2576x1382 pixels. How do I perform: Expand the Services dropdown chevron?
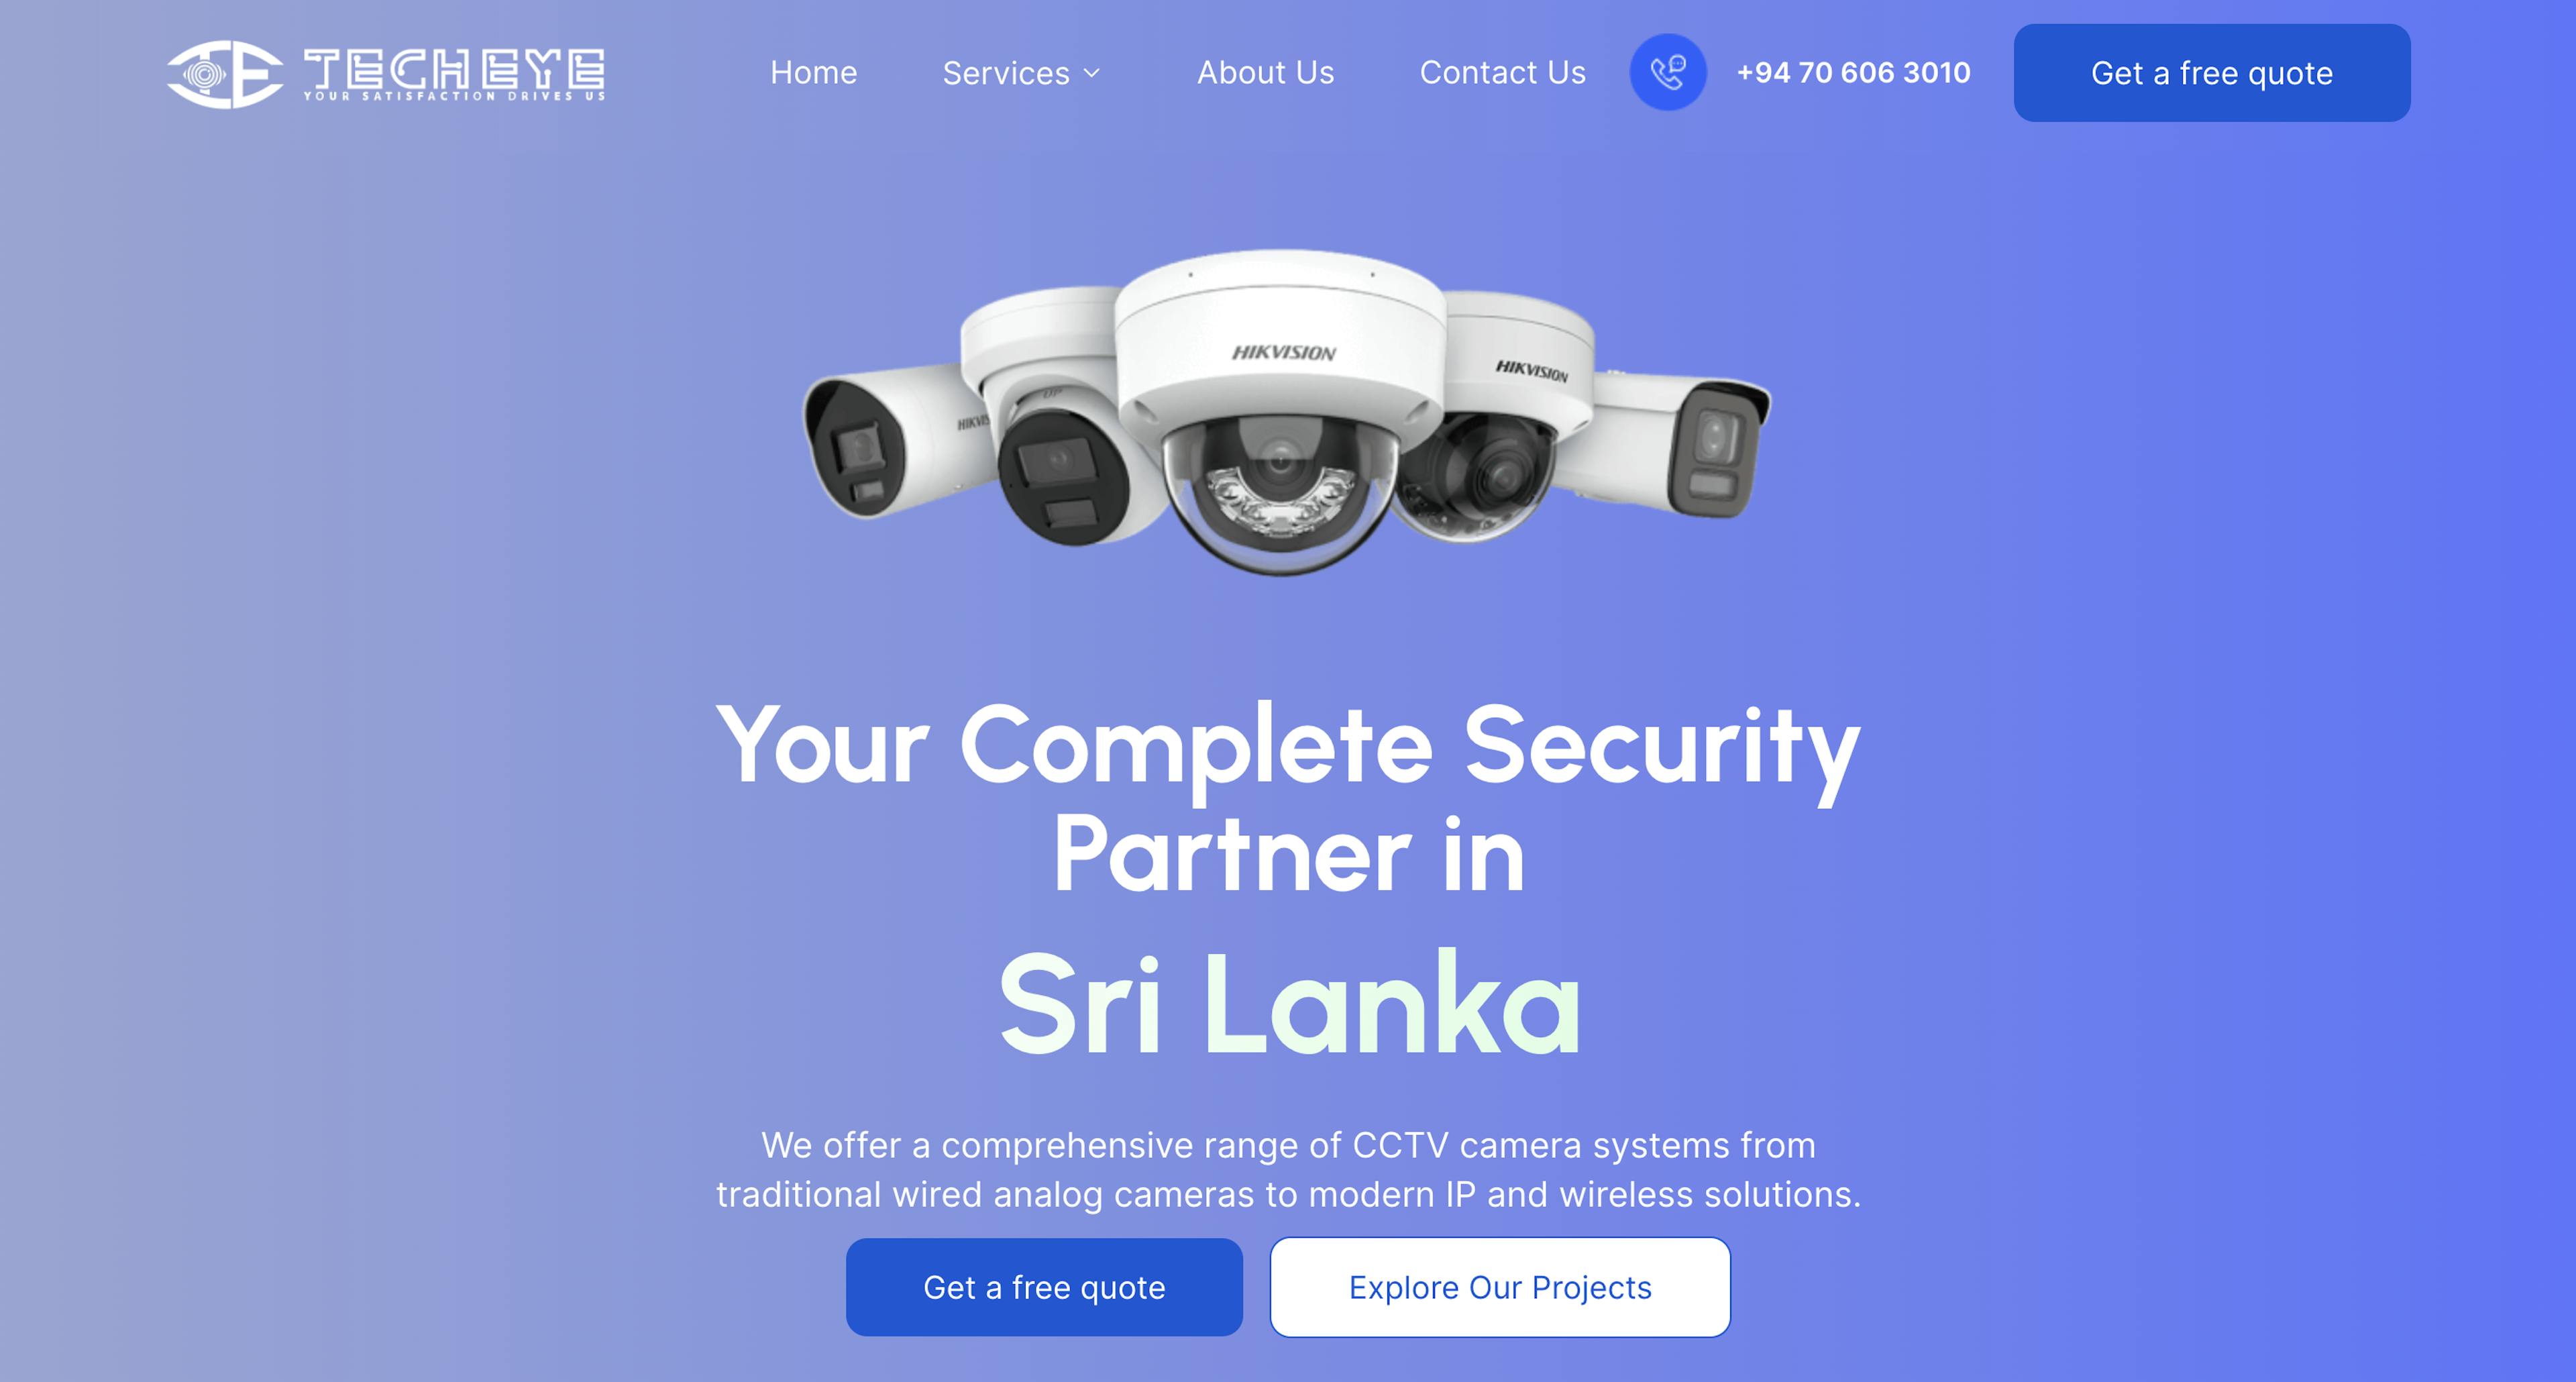click(x=1092, y=73)
